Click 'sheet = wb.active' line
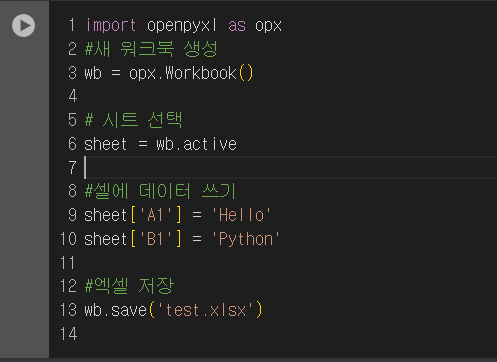The height and width of the screenshot is (362, 497). coord(160,144)
